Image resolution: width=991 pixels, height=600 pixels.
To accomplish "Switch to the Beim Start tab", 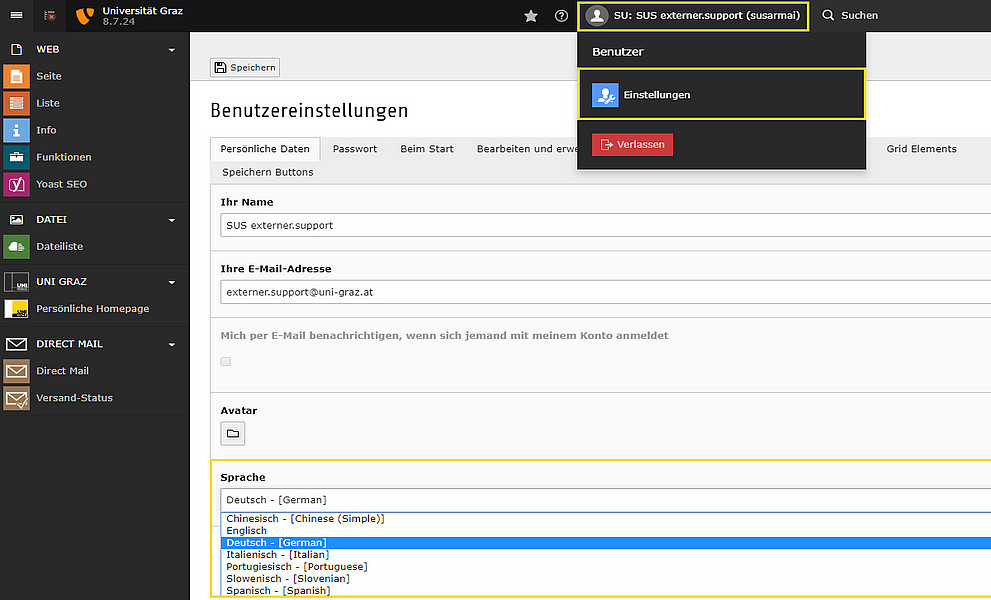I will [x=427, y=149].
